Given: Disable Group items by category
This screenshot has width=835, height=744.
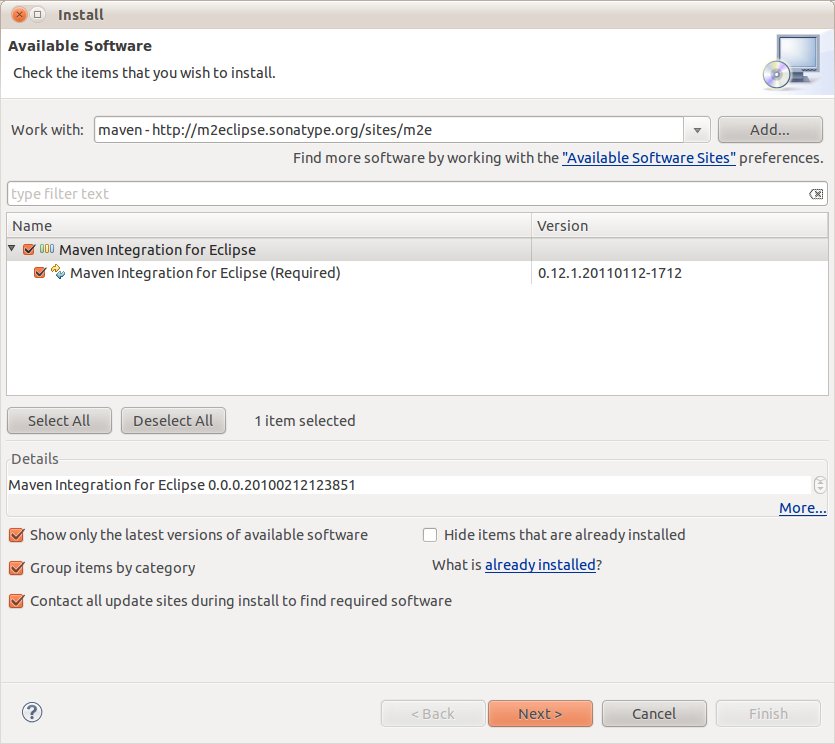Looking at the screenshot, I should (x=17, y=568).
